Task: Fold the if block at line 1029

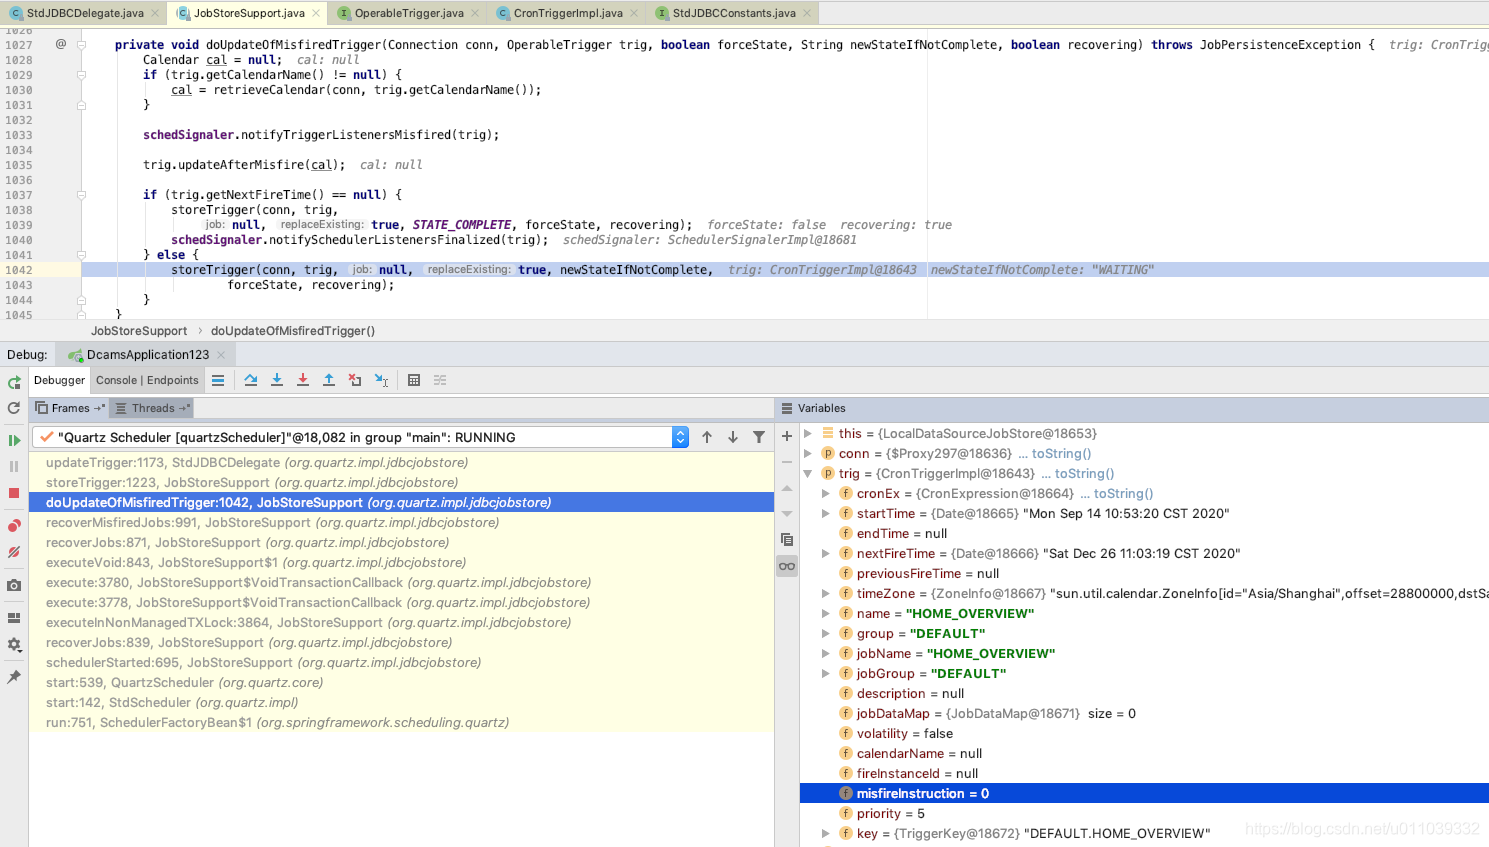Action: point(82,75)
